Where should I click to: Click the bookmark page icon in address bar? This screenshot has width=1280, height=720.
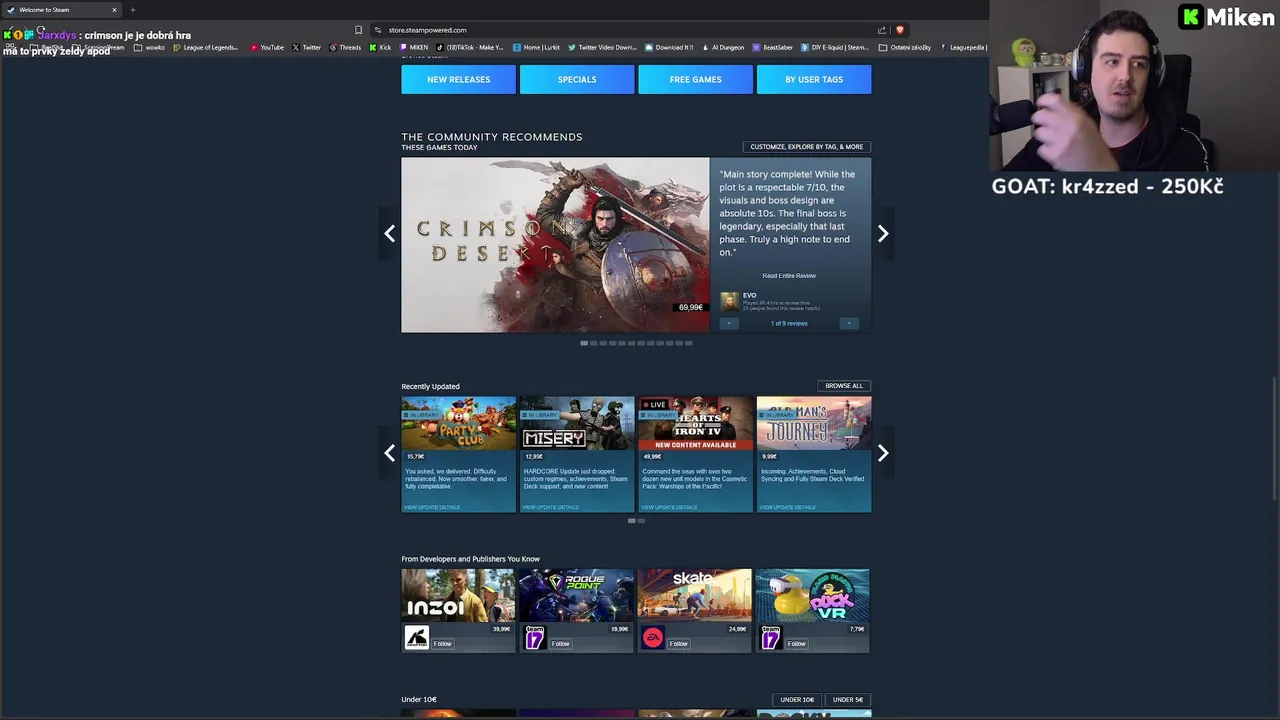coord(358,30)
